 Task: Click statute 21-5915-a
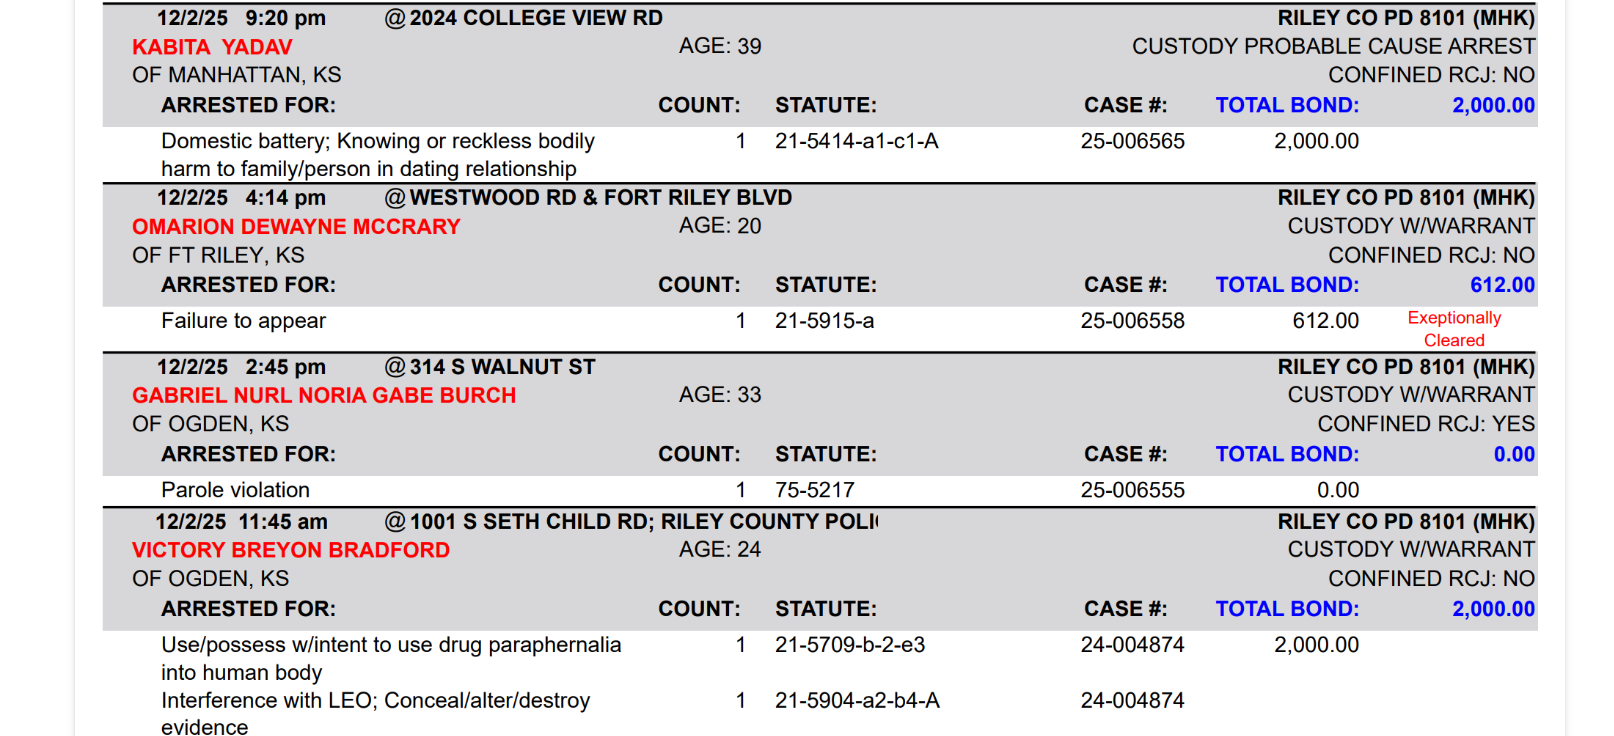824,321
